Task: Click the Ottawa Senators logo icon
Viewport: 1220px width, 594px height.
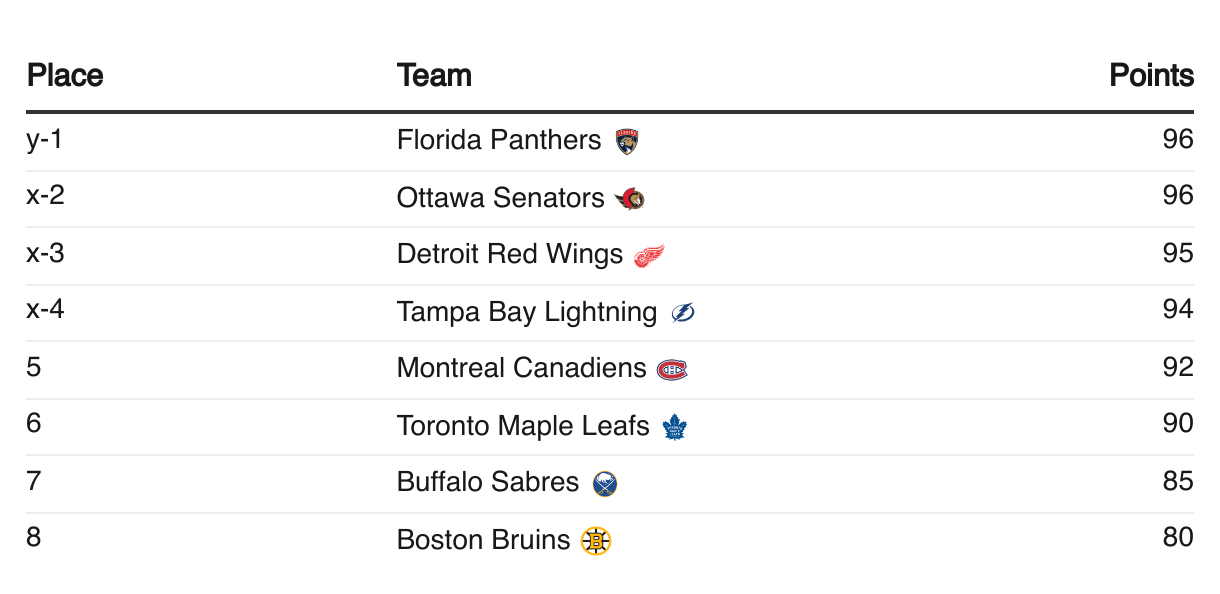Action: coord(631,199)
